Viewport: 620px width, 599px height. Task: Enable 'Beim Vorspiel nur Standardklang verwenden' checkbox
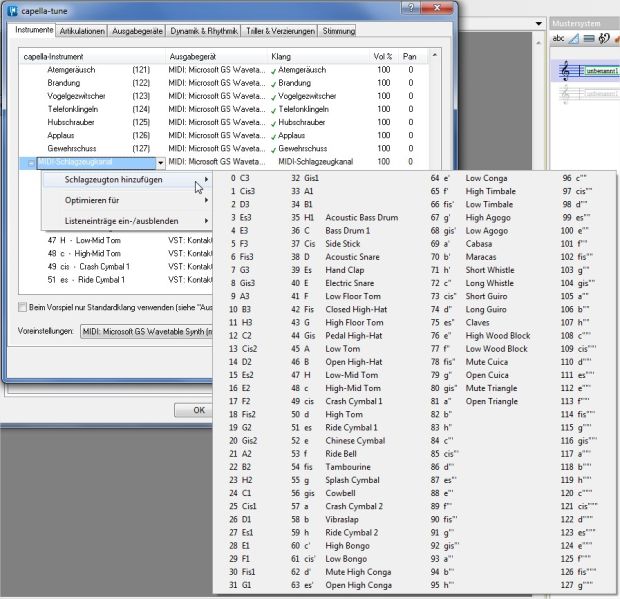(23, 306)
